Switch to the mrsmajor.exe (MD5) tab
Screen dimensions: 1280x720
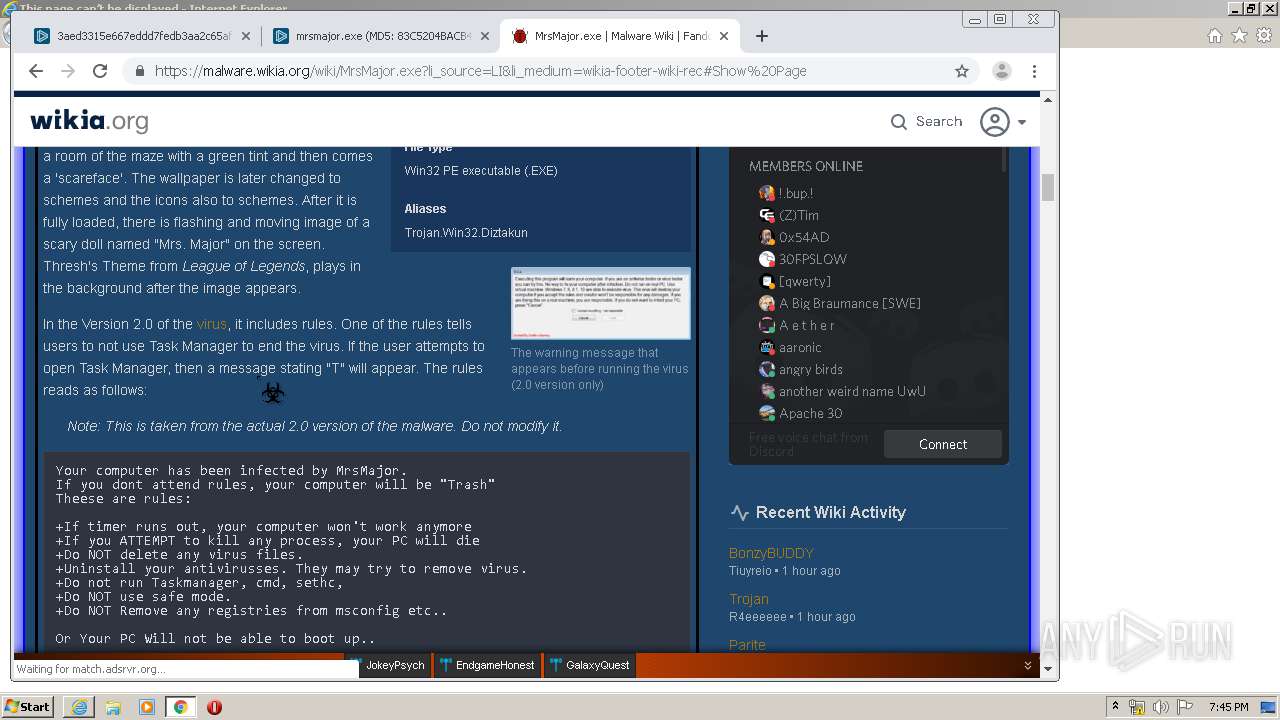(380, 36)
